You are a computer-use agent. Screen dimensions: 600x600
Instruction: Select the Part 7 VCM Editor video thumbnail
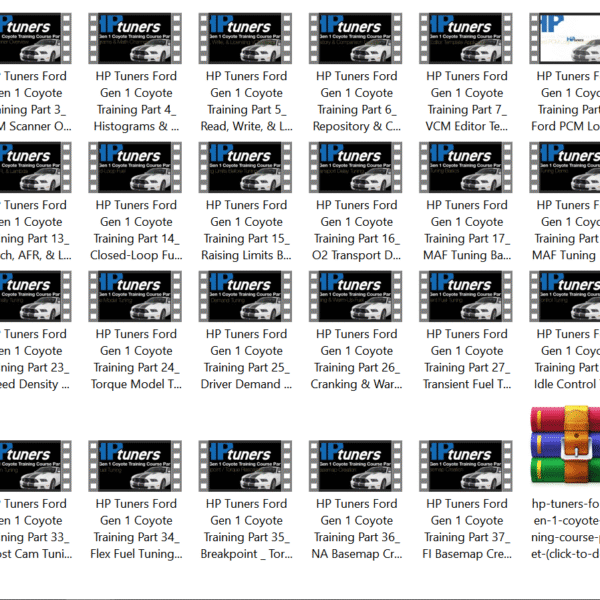[x=466, y=38]
